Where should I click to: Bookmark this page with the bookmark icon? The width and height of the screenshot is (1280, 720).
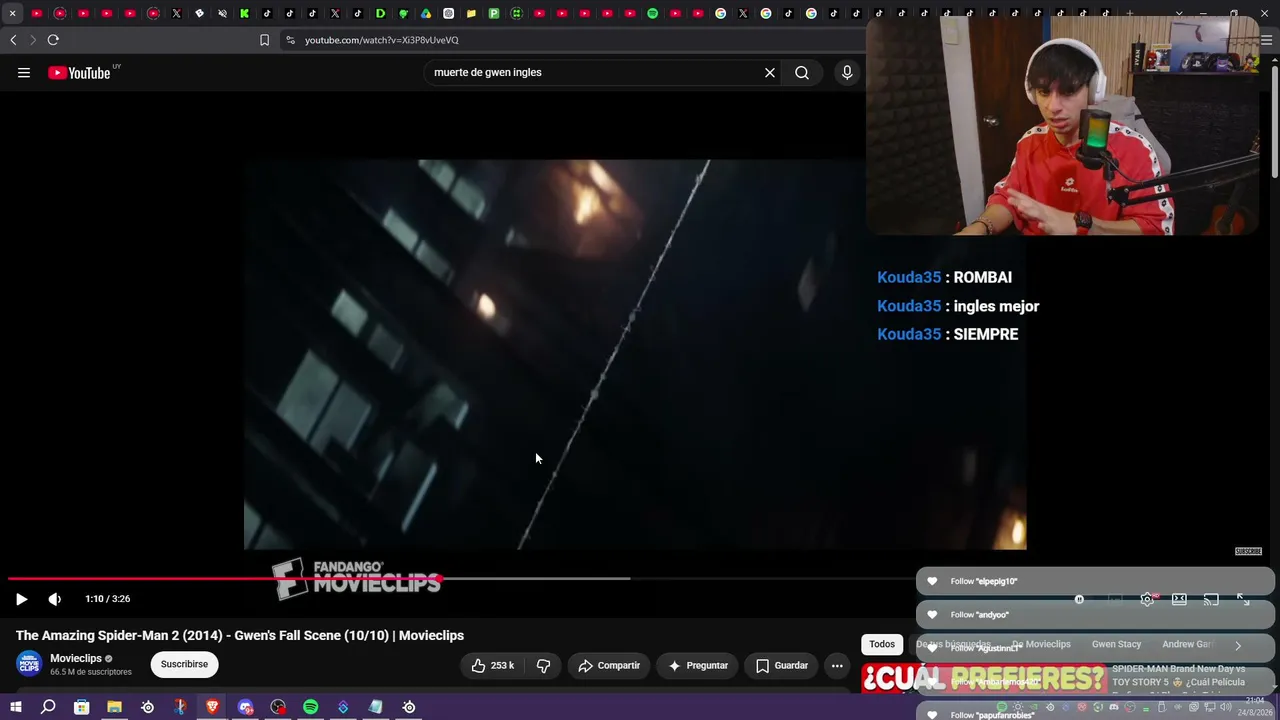264,40
